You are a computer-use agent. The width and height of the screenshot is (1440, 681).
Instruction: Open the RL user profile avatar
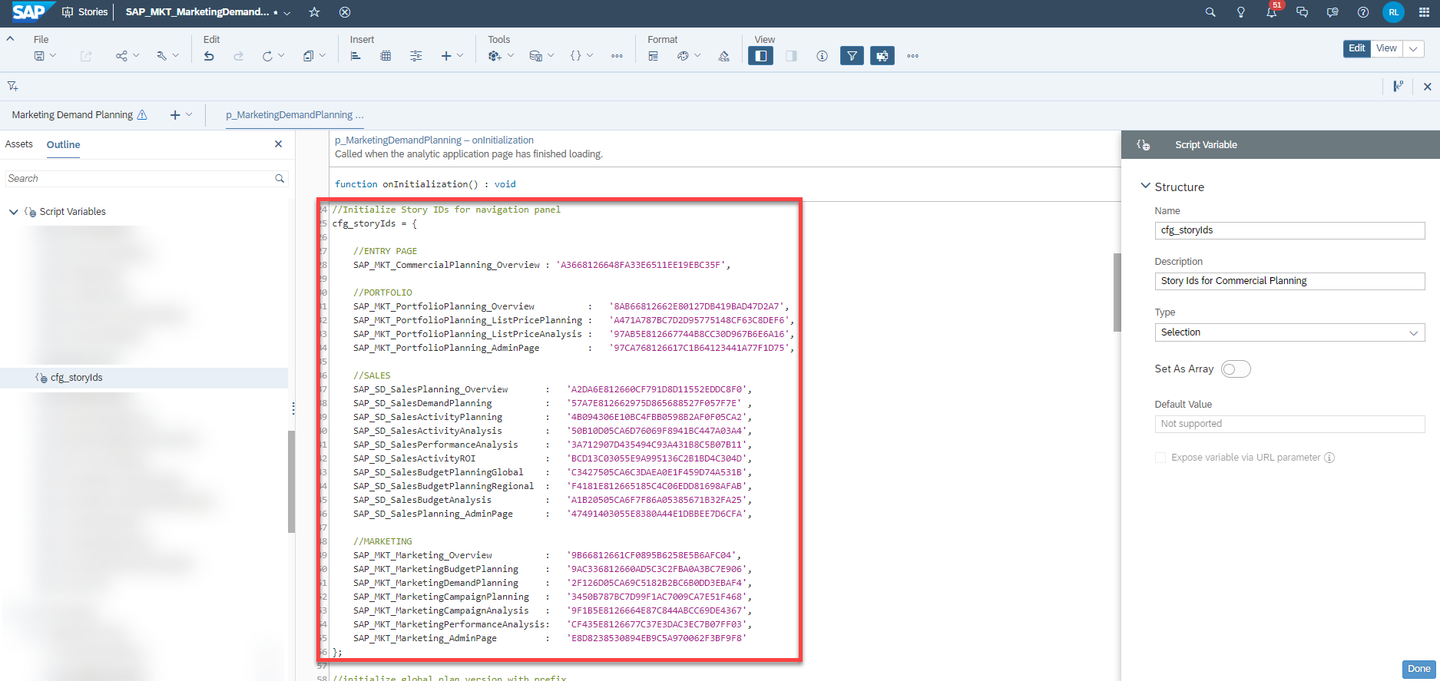pyautogui.click(x=1393, y=13)
